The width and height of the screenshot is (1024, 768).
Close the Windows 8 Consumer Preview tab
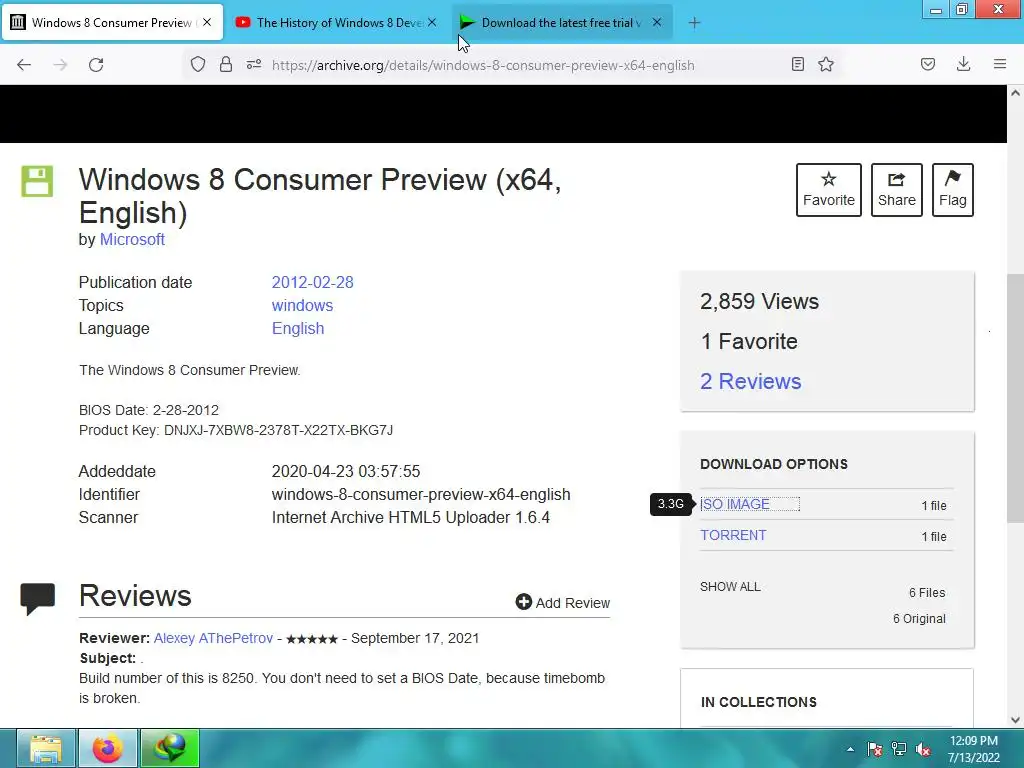pos(207,22)
